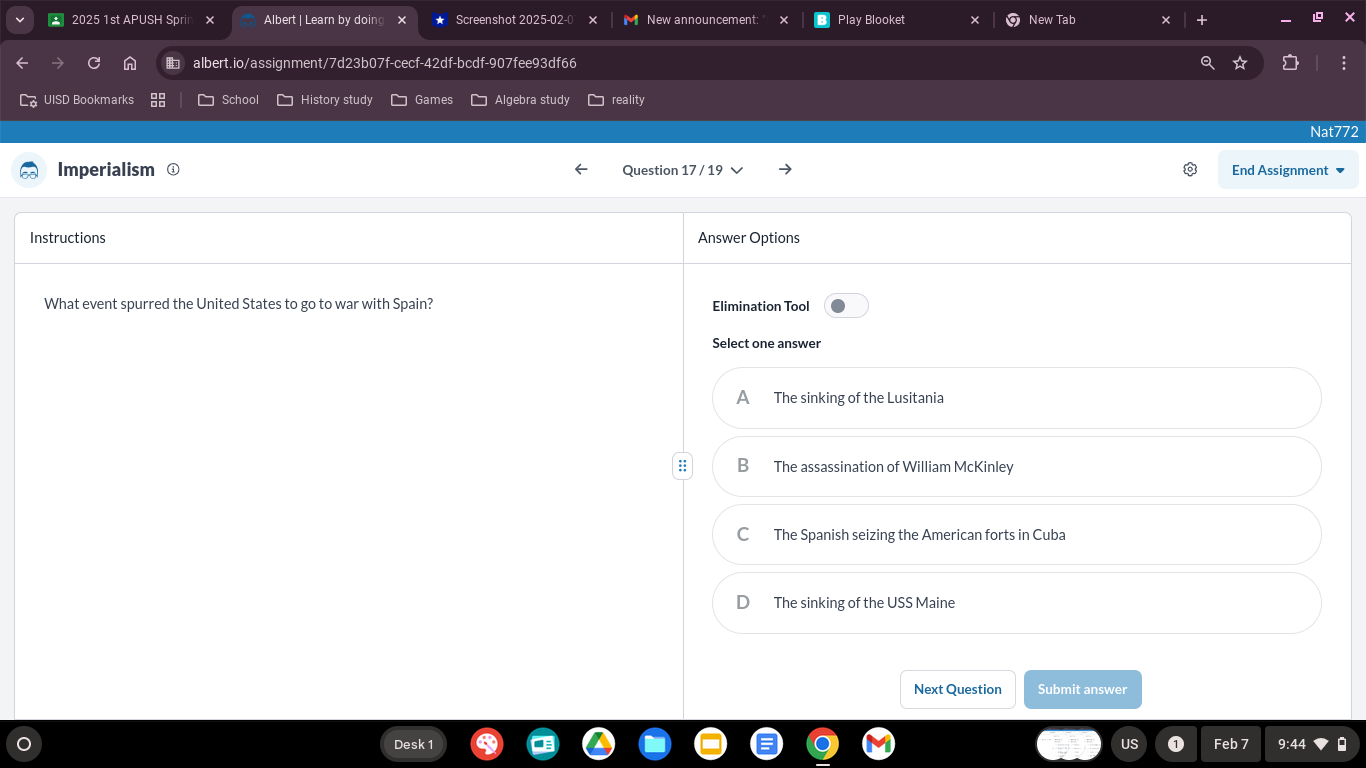The height and width of the screenshot is (768, 1366).
Task: Click the Nat772 username text
Action: click(1334, 132)
